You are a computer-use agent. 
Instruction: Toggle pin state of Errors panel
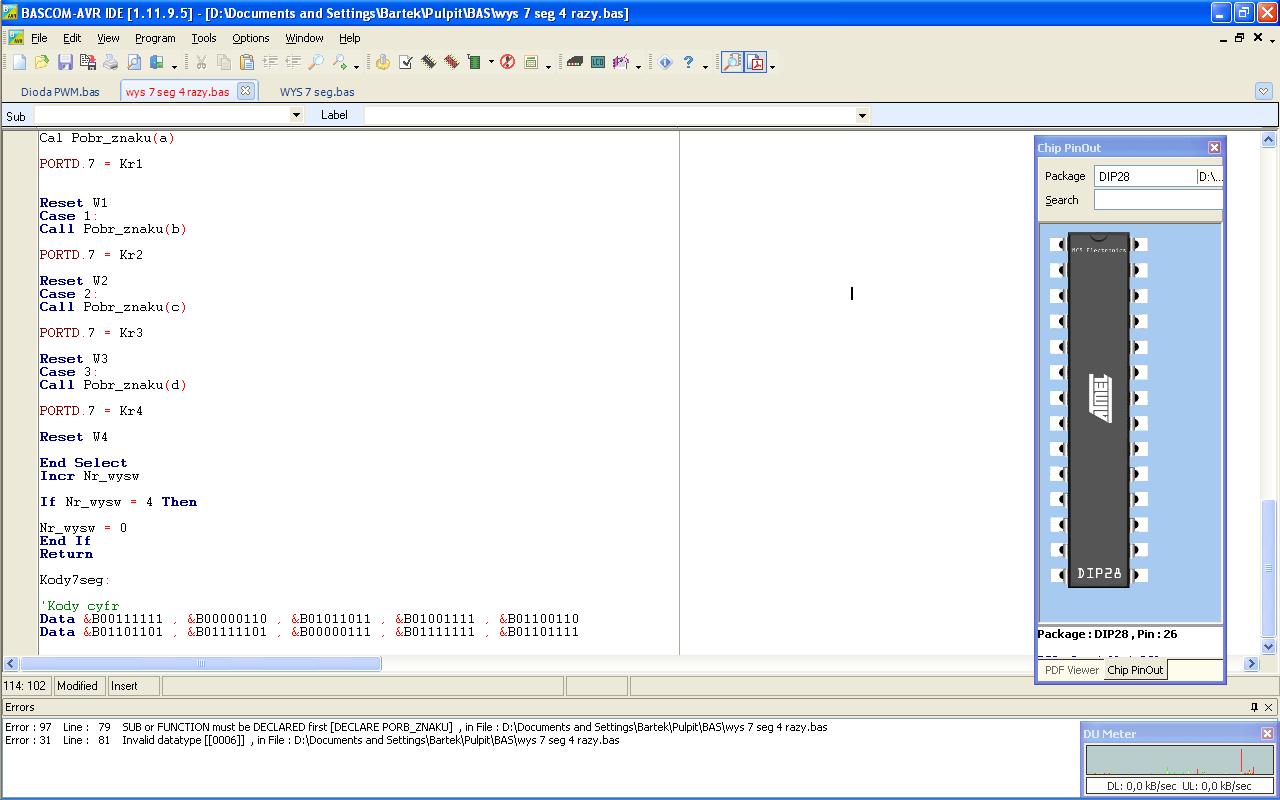point(1254,707)
